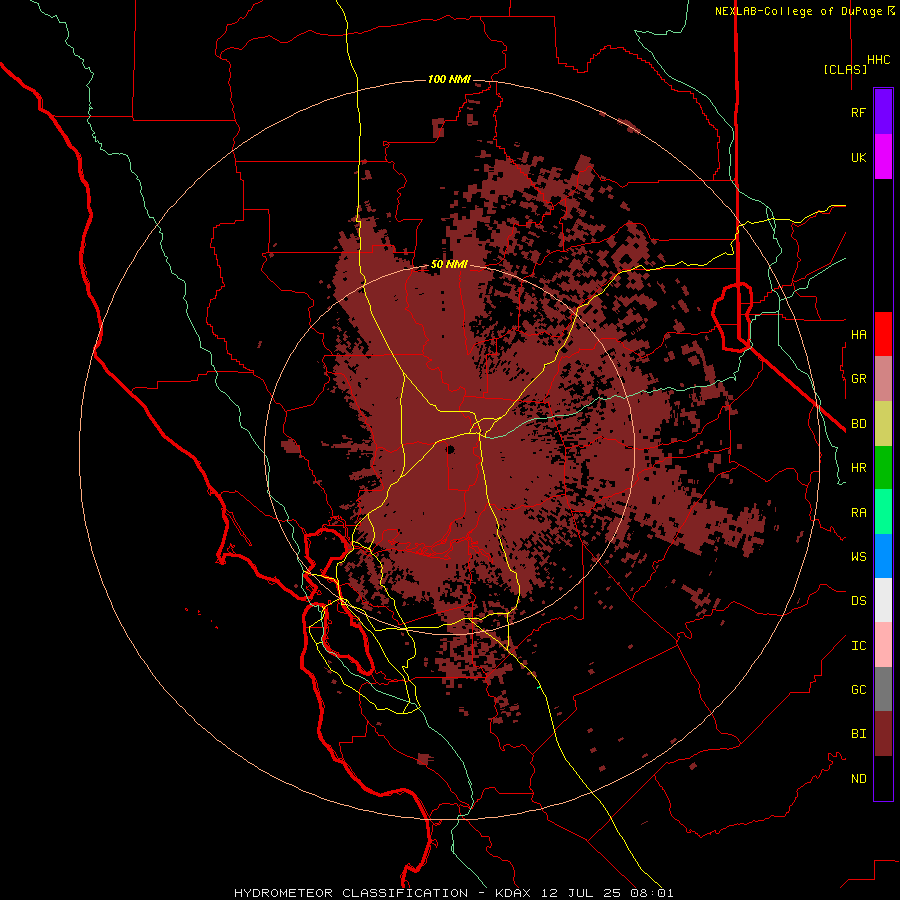Click the KDAX station identifier

pyautogui.click(x=513, y=893)
